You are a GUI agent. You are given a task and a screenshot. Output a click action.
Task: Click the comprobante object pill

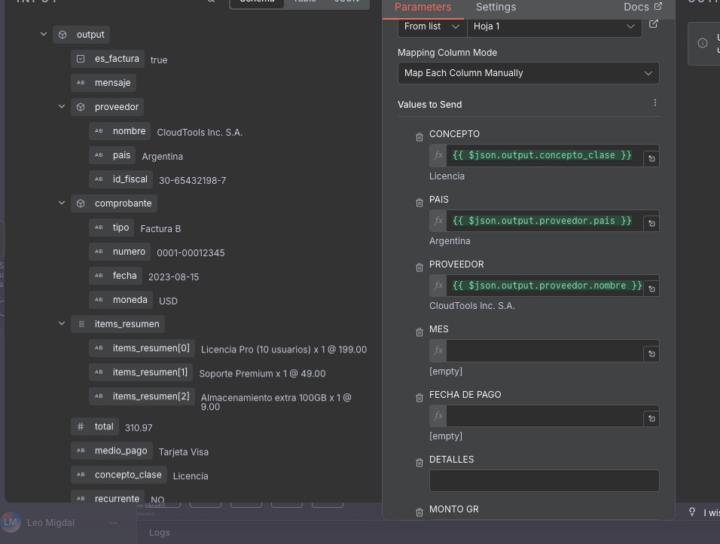point(114,203)
